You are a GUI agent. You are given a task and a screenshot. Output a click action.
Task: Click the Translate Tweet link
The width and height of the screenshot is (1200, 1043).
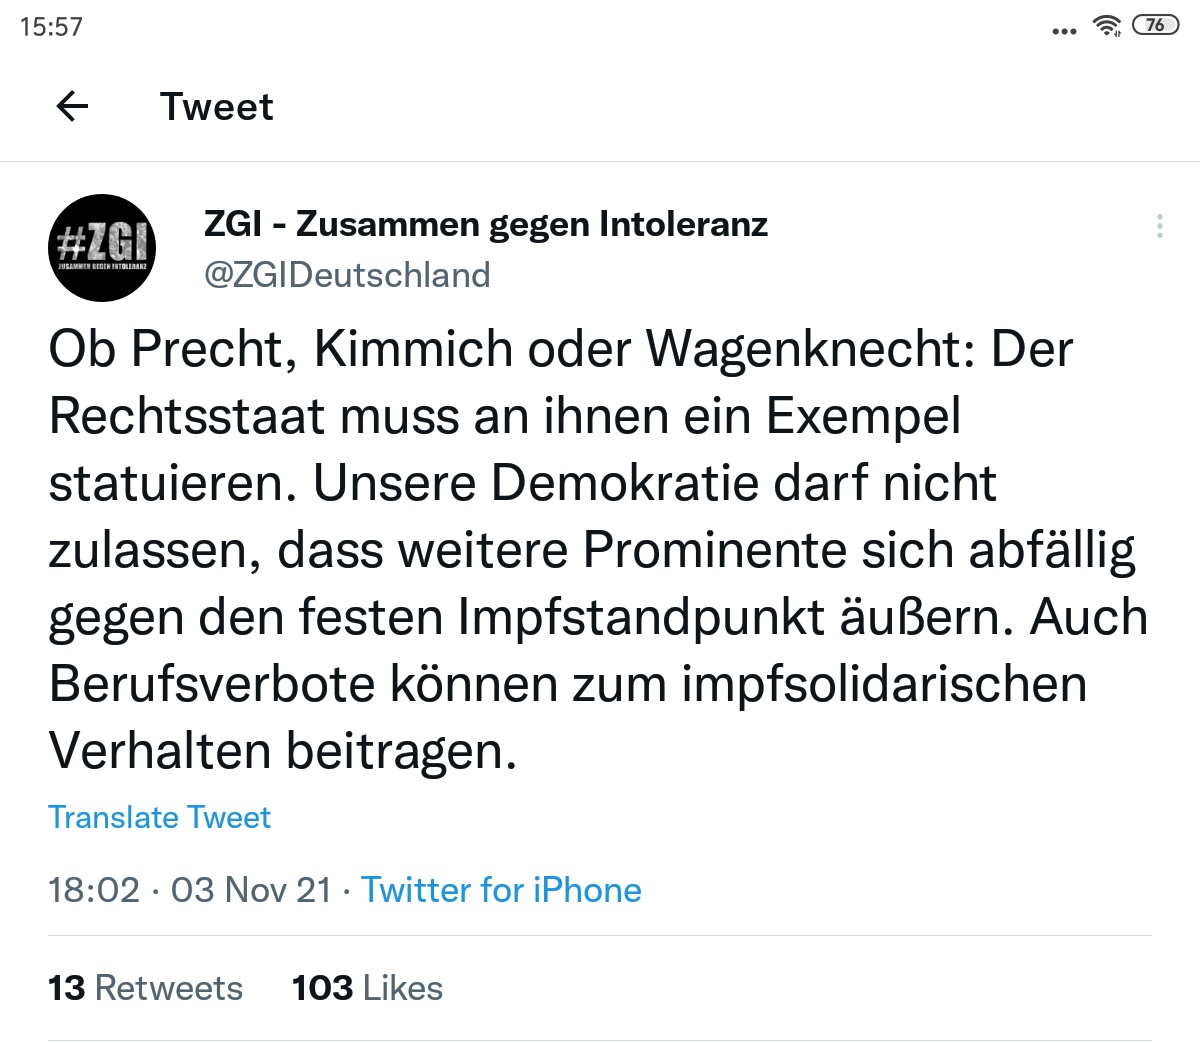tap(159, 817)
